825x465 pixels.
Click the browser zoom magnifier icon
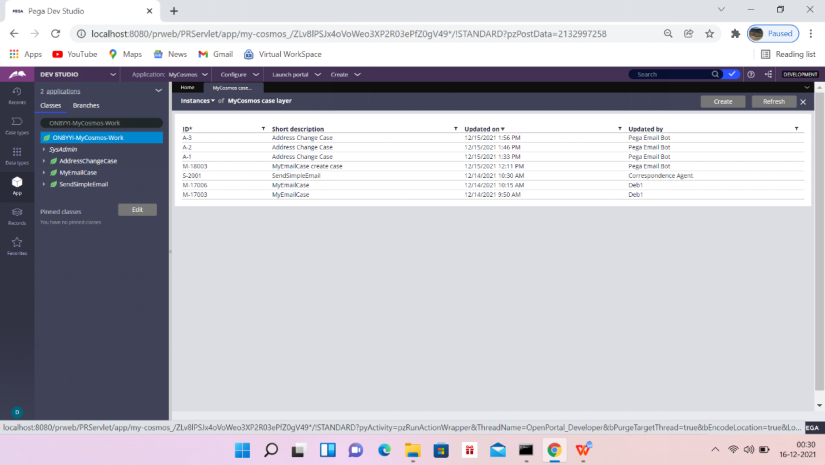668,34
